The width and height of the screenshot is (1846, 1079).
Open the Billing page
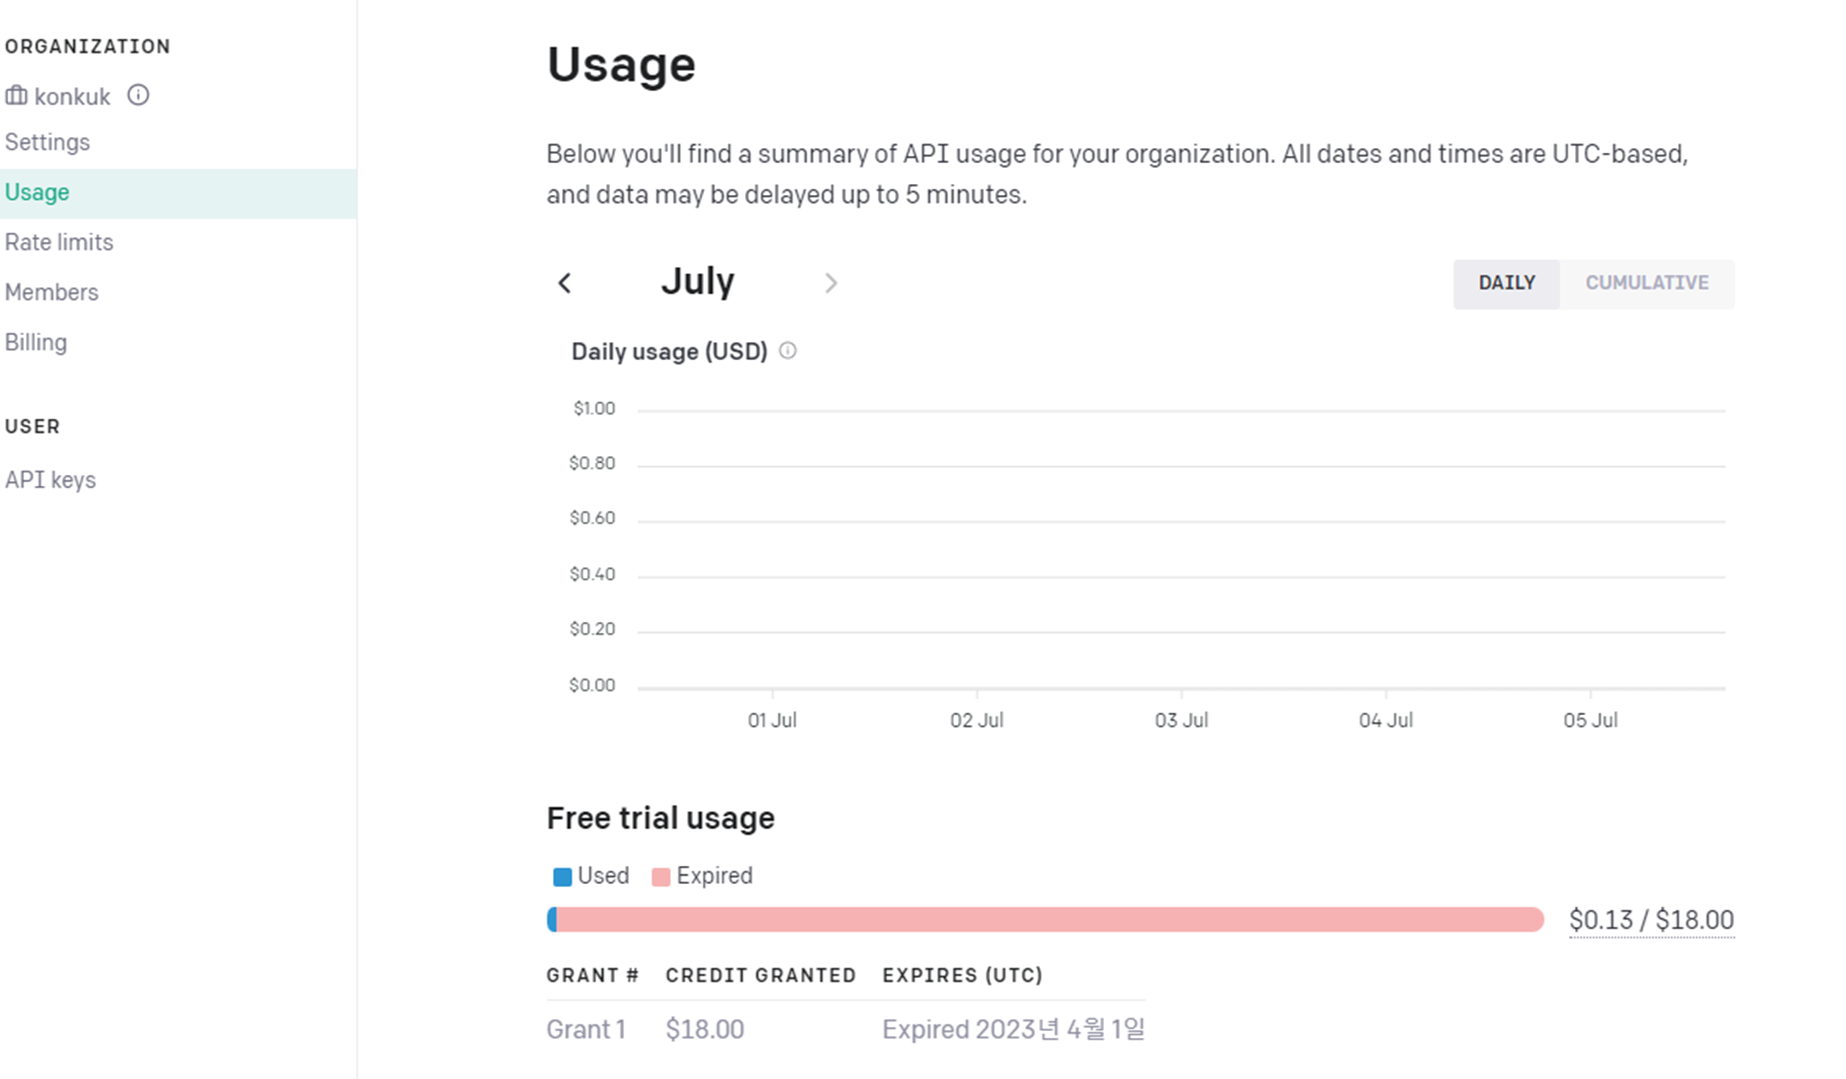pos(36,342)
